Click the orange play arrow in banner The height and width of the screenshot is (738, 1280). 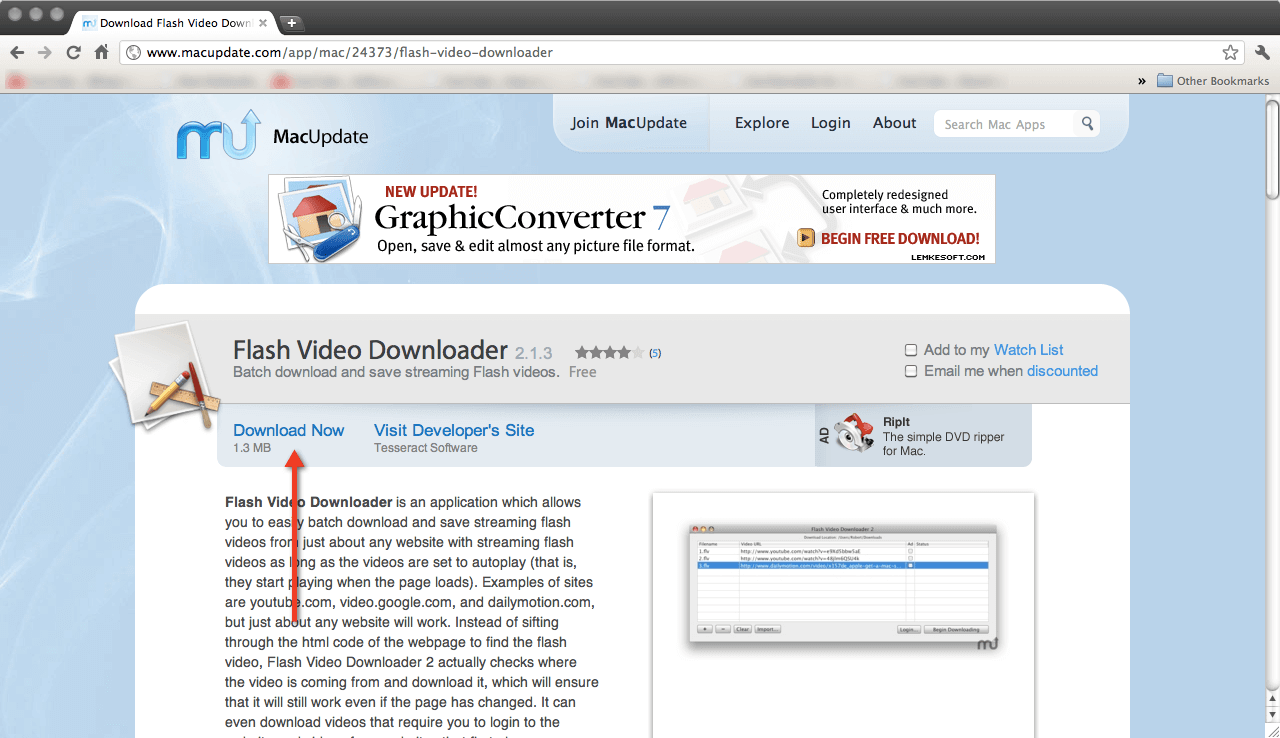click(x=806, y=238)
